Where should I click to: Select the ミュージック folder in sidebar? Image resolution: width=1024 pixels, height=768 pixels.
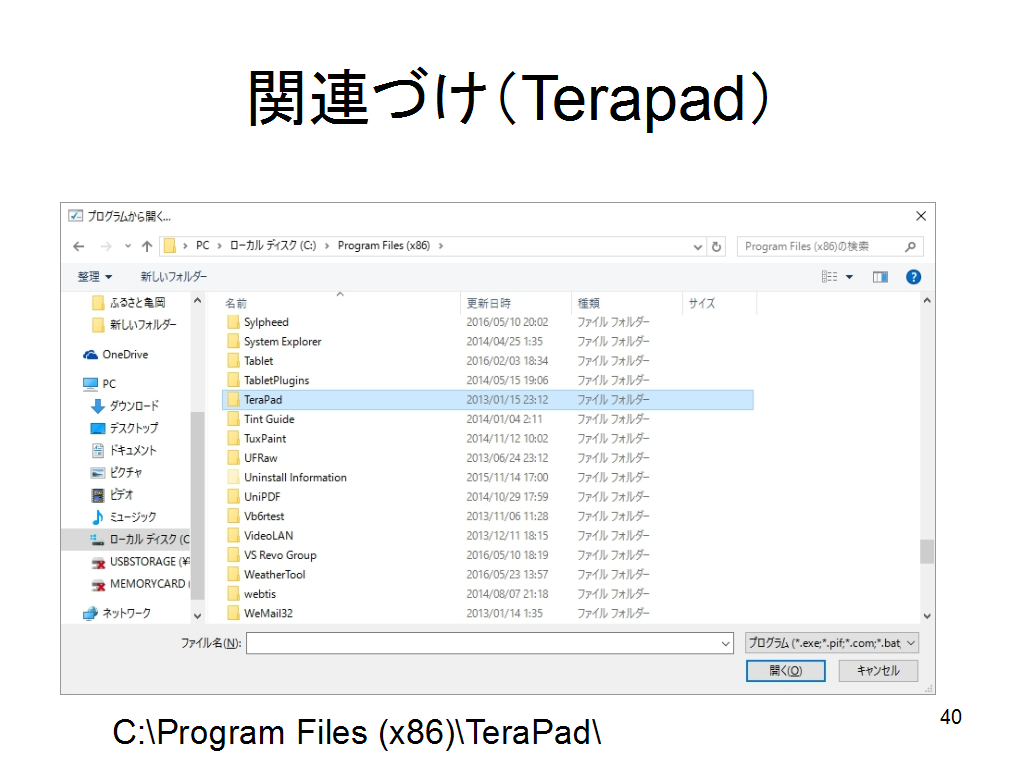tap(132, 517)
